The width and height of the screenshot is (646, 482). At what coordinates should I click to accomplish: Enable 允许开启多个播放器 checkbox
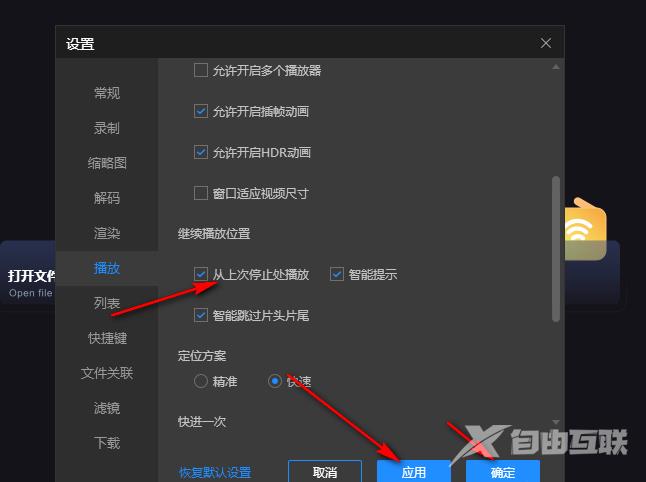tap(201, 70)
